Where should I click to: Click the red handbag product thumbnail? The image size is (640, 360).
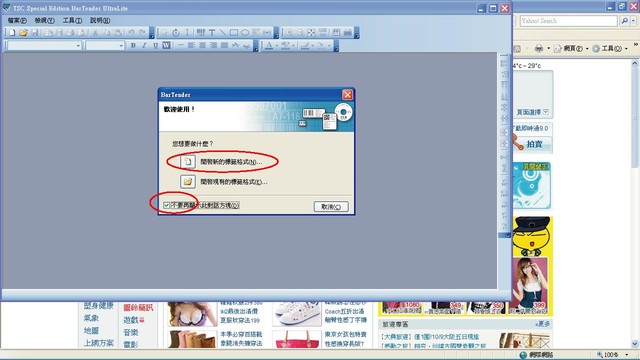pyautogui.click(x=297, y=340)
